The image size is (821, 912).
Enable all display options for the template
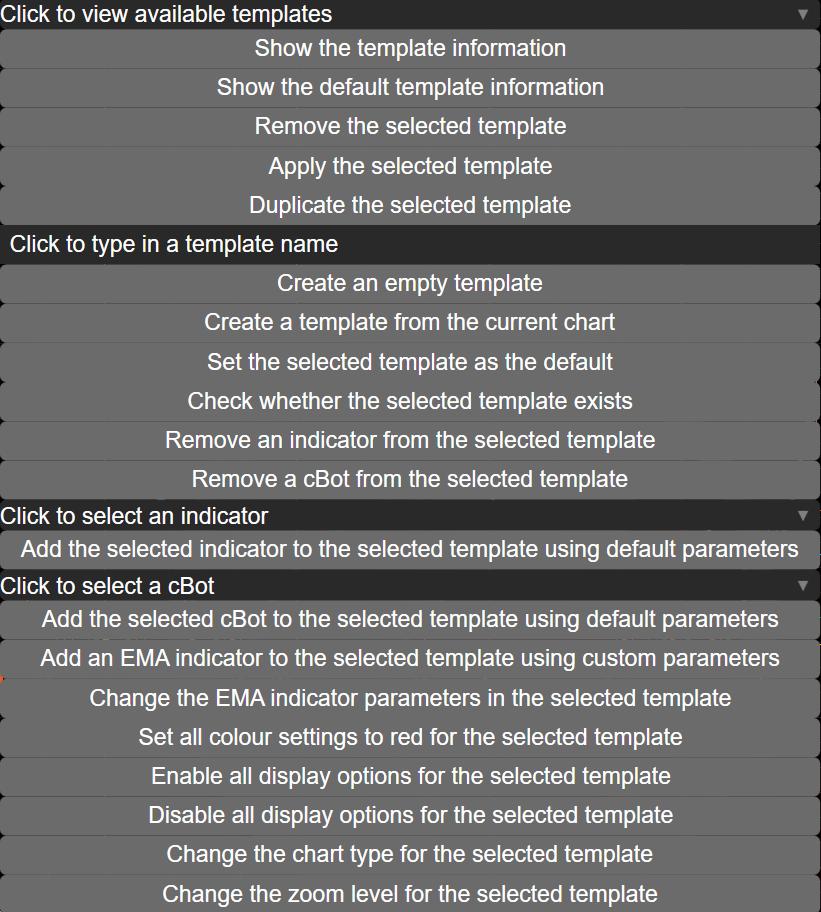tap(410, 776)
